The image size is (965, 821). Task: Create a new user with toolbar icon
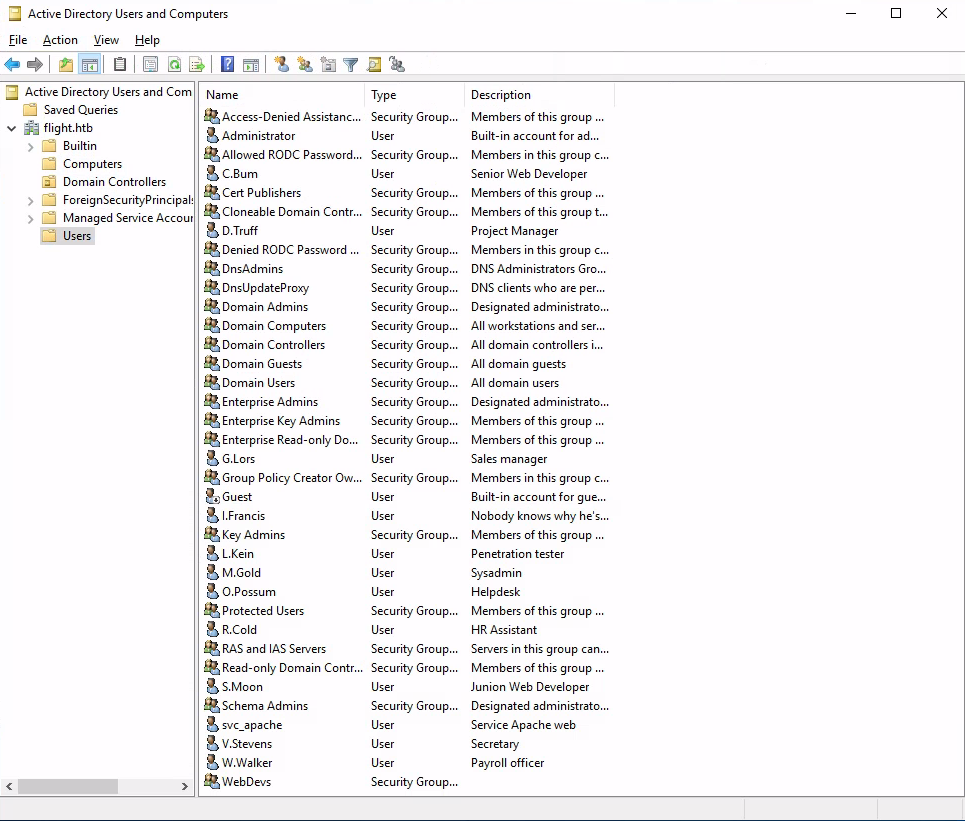282,65
